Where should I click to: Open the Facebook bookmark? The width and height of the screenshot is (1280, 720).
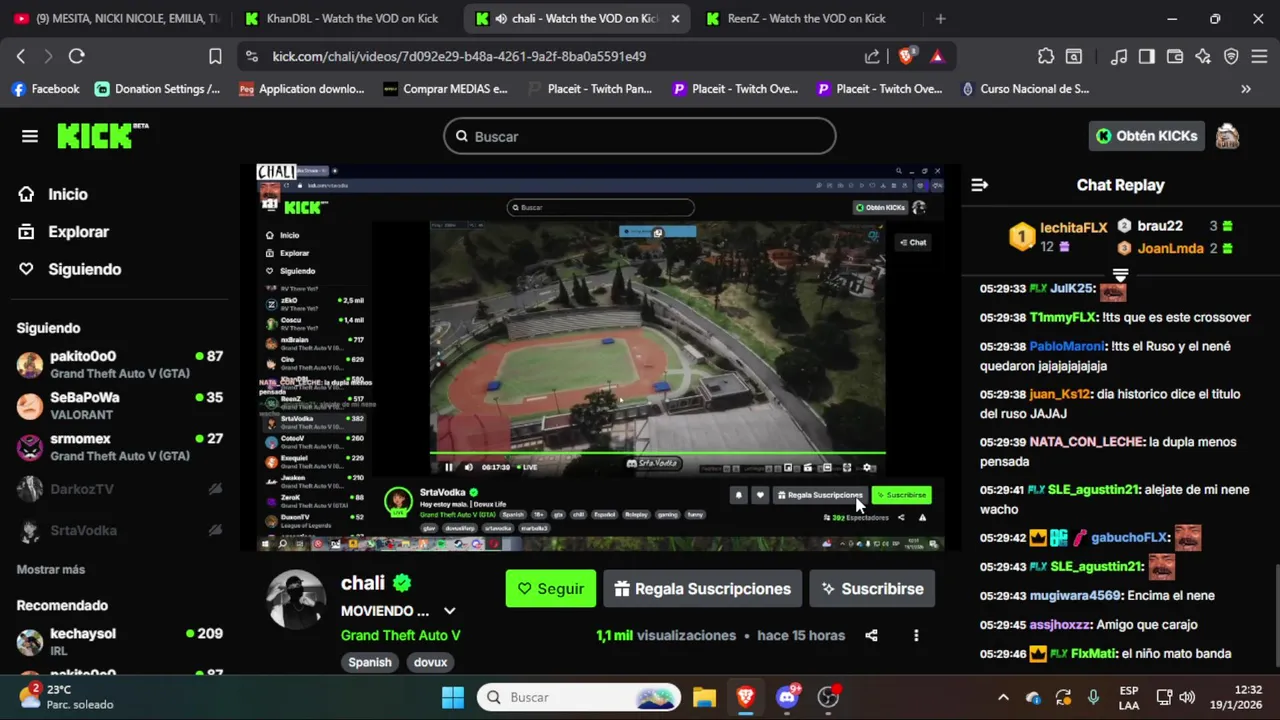point(45,89)
